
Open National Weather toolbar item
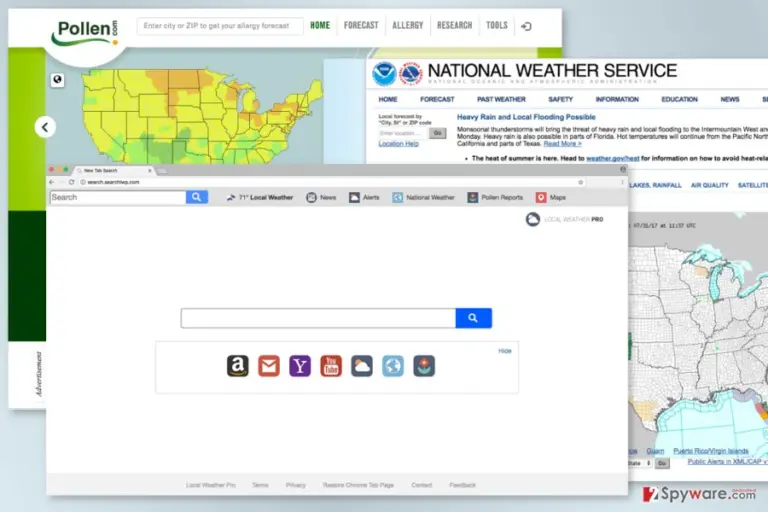click(x=424, y=197)
